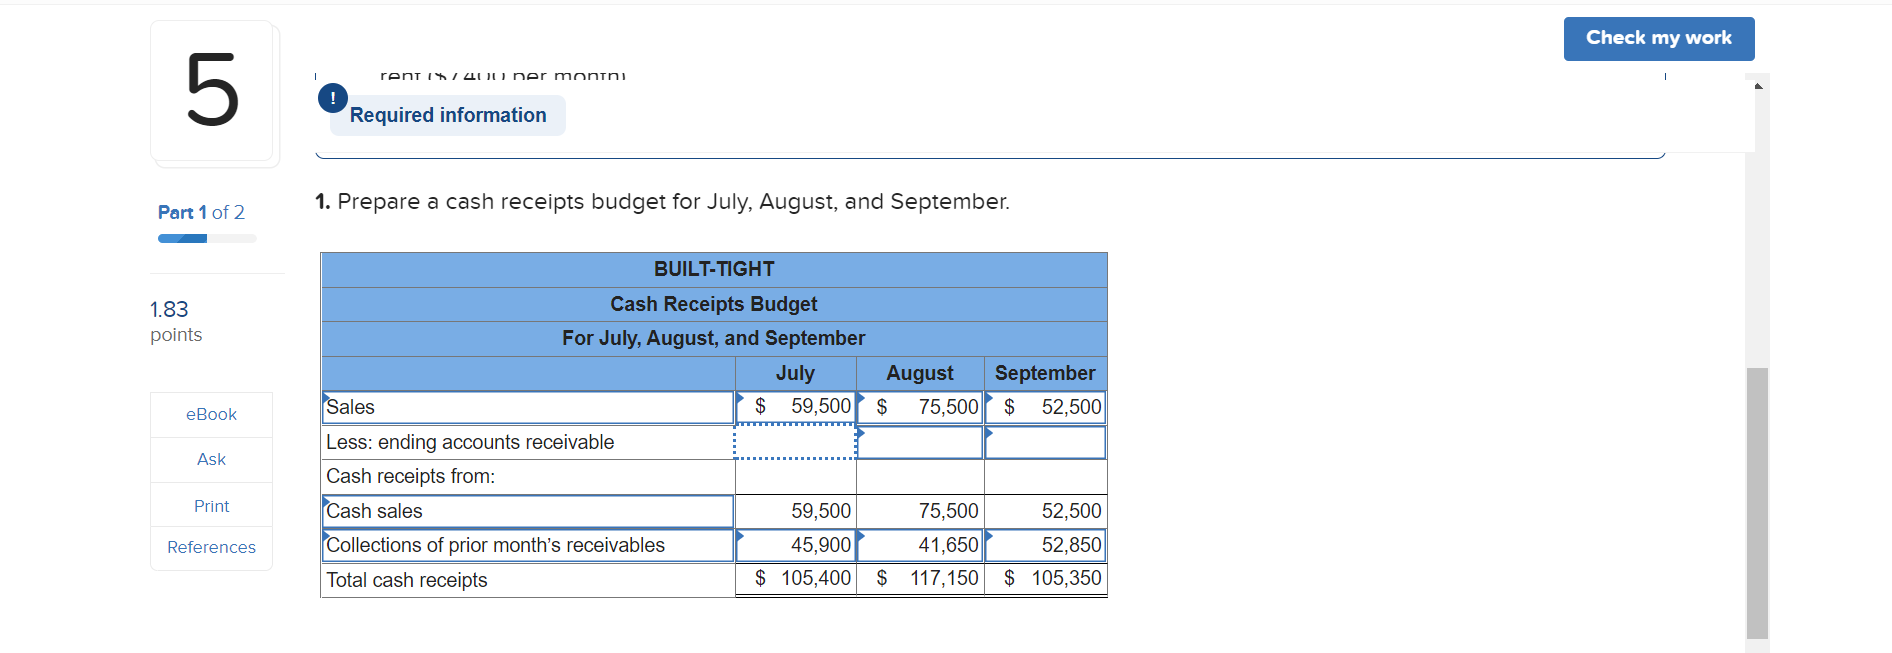Viewport: 1892px width, 653px height.
Task: Click the Part 1 of 2 indicator
Action: (x=201, y=212)
